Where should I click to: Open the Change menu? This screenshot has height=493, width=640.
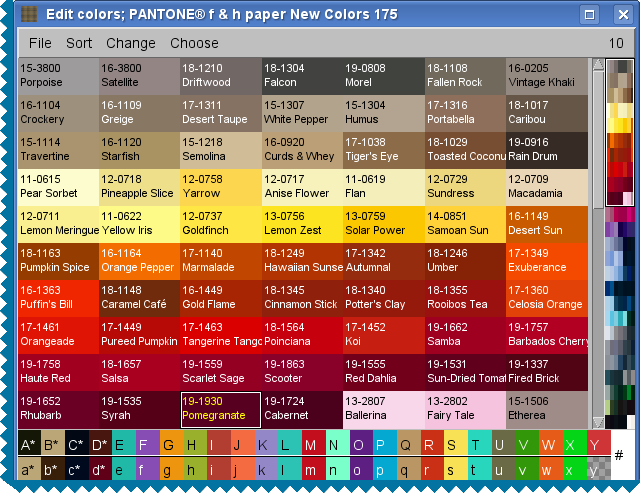coord(131,43)
